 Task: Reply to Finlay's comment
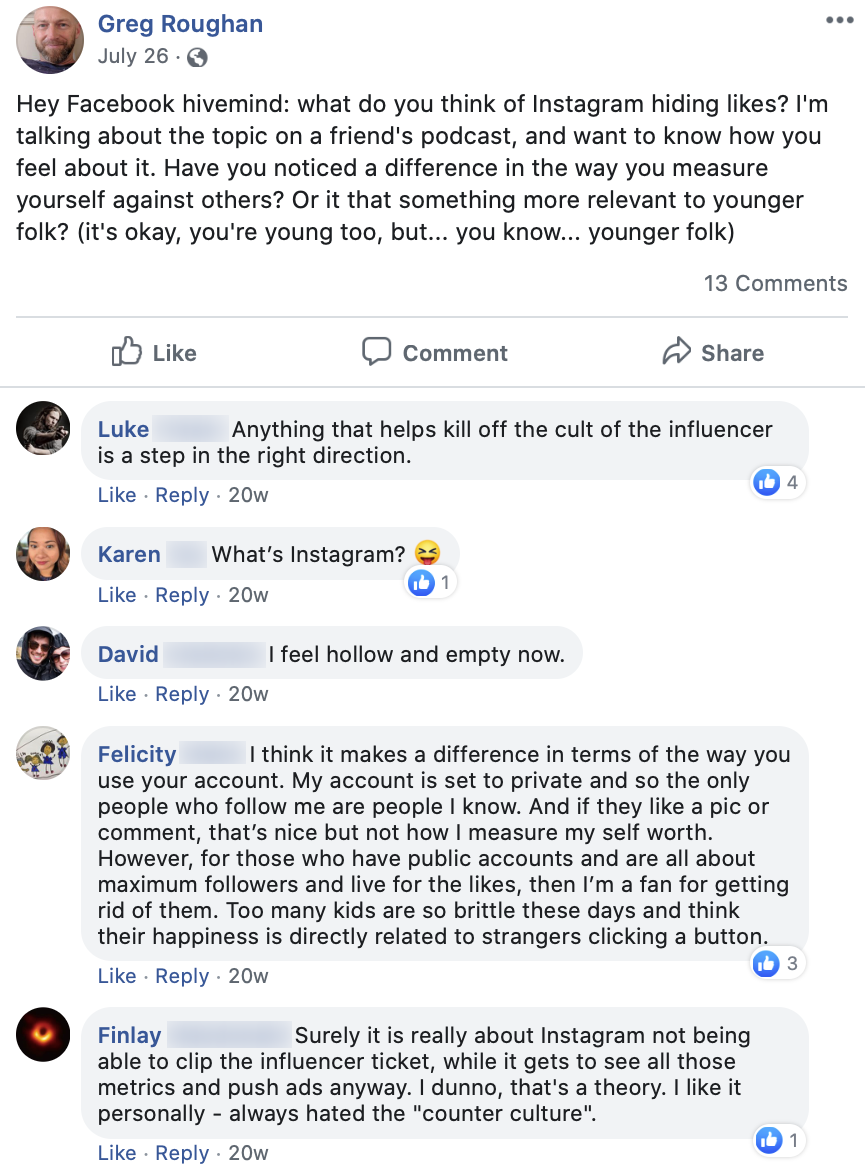click(x=182, y=1153)
